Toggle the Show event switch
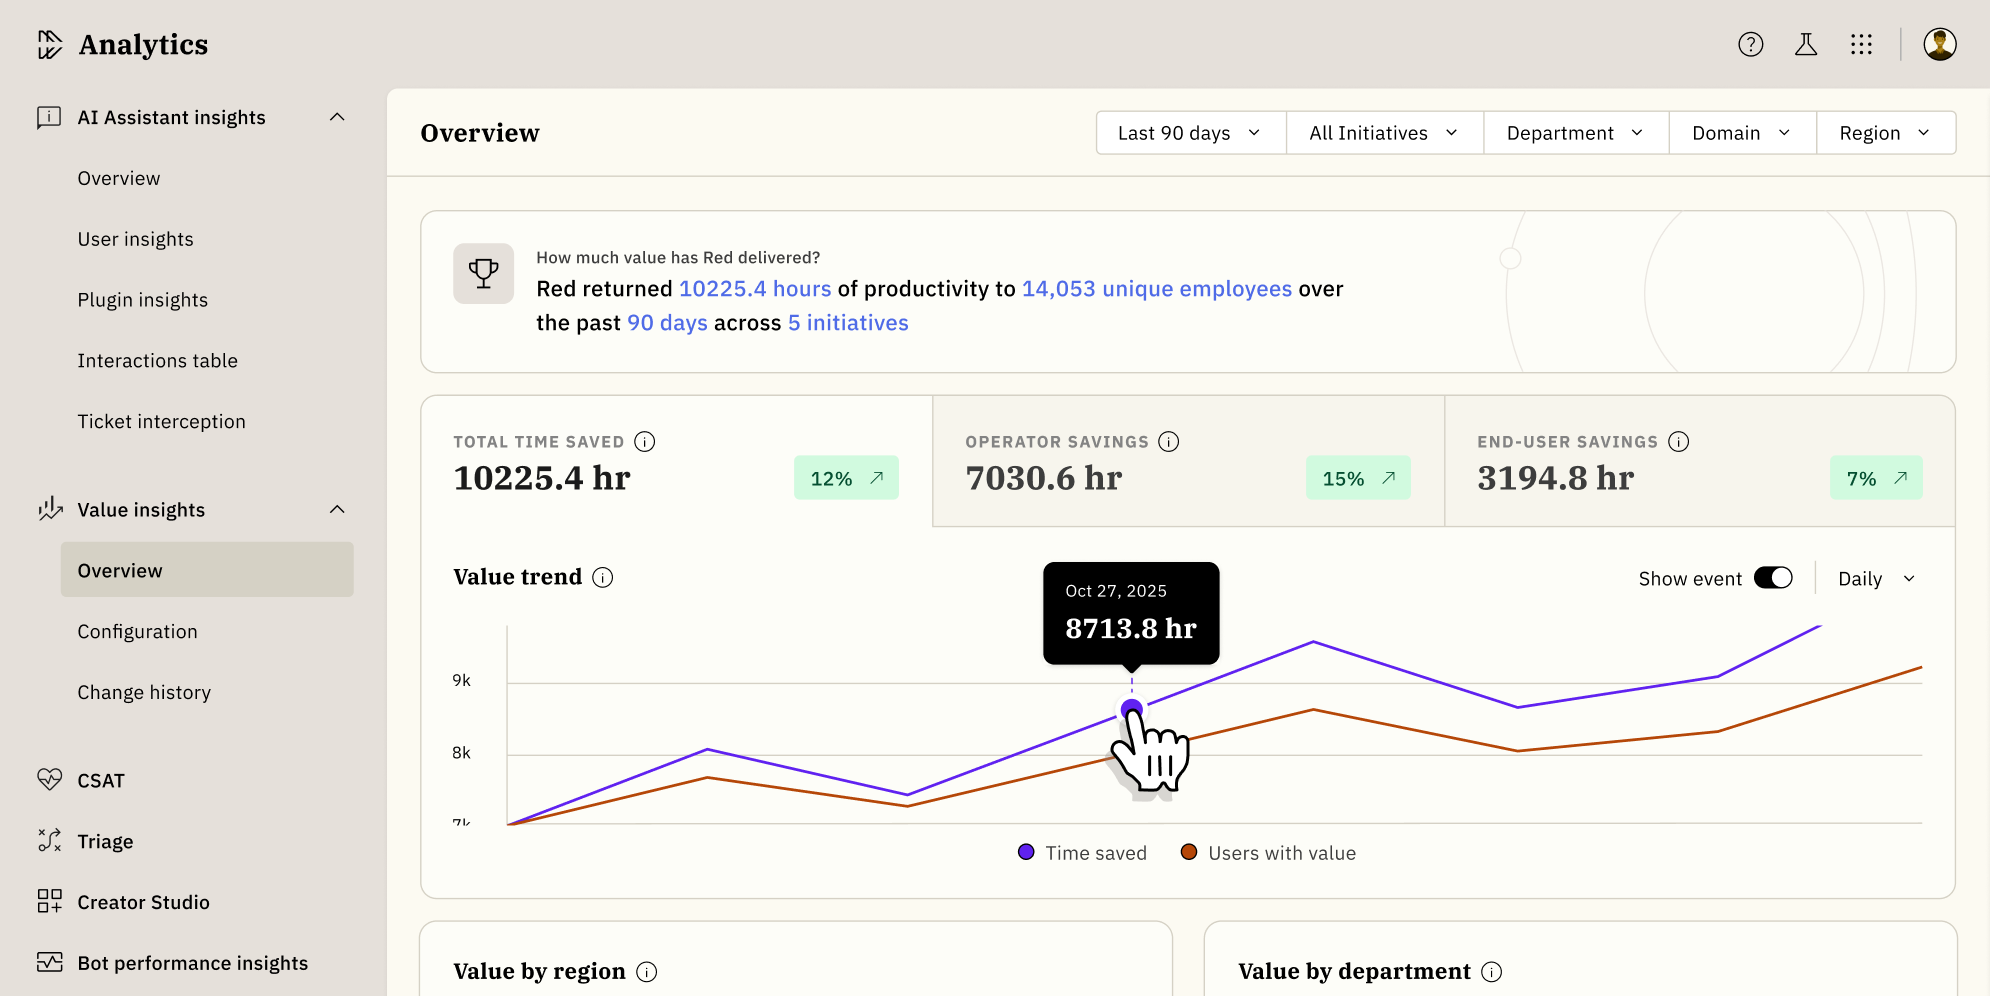The width and height of the screenshot is (1990, 996). point(1773,579)
